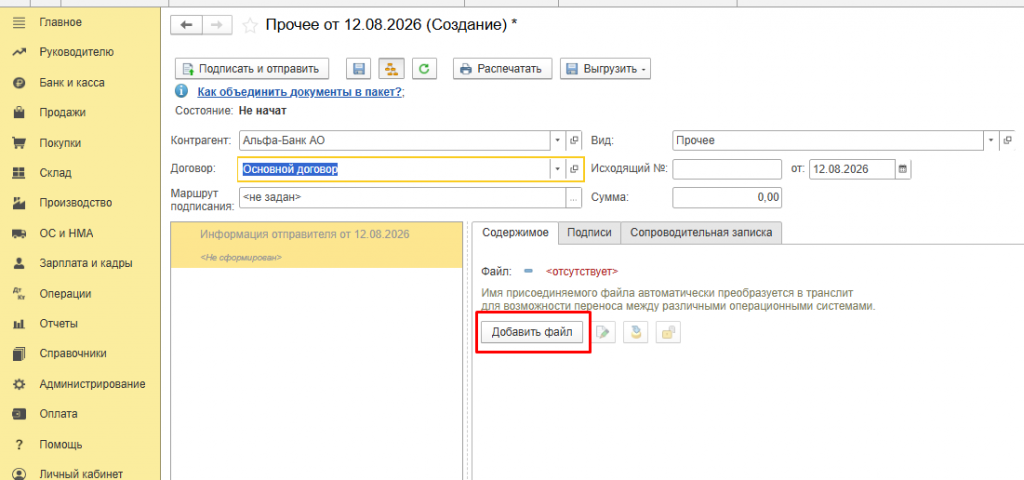Open the Договор record with its open button

[574, 168]
